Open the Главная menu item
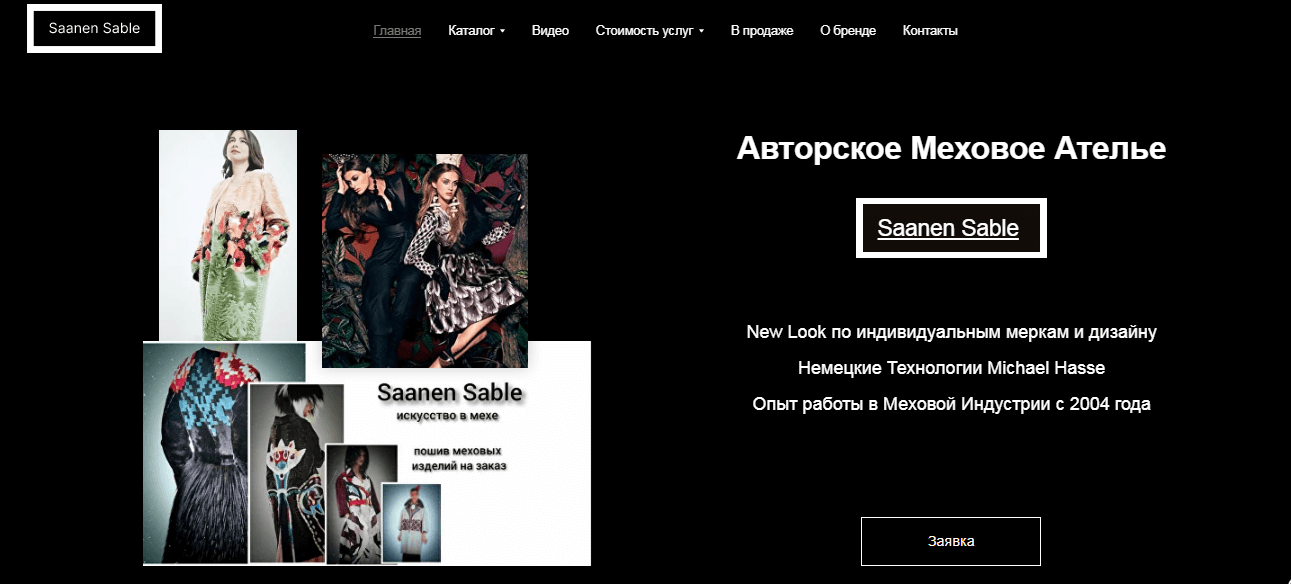The image size is (1291, 584). click(x=397, y=31)
